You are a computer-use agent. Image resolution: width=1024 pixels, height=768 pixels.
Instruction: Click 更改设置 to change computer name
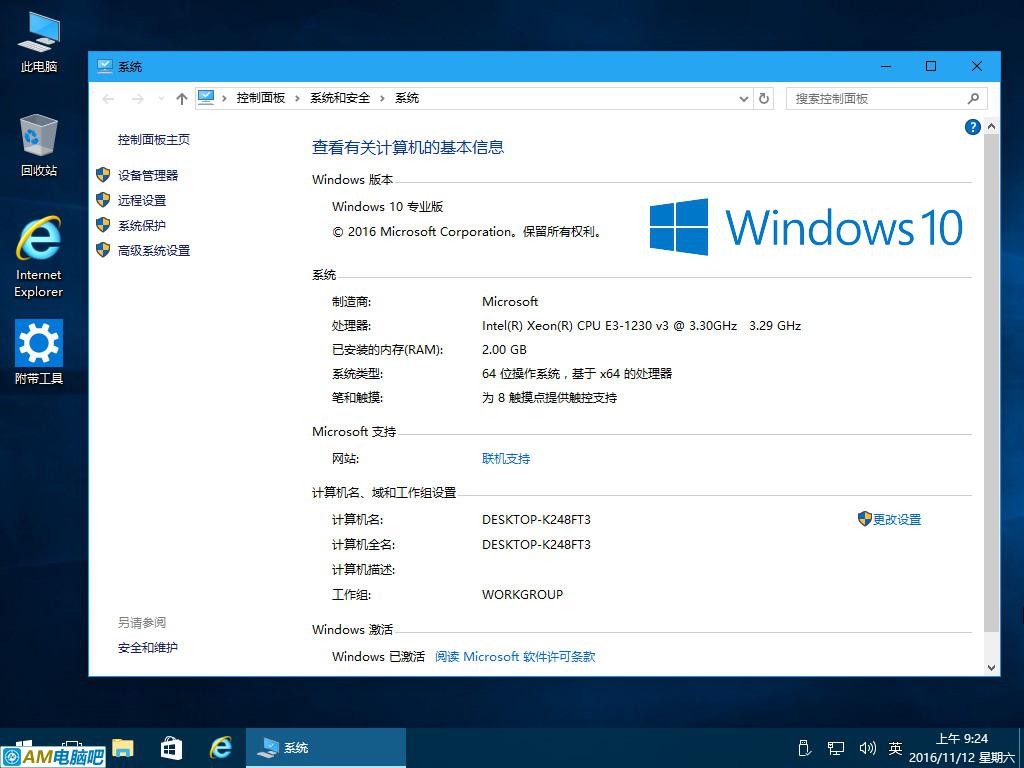897,519
